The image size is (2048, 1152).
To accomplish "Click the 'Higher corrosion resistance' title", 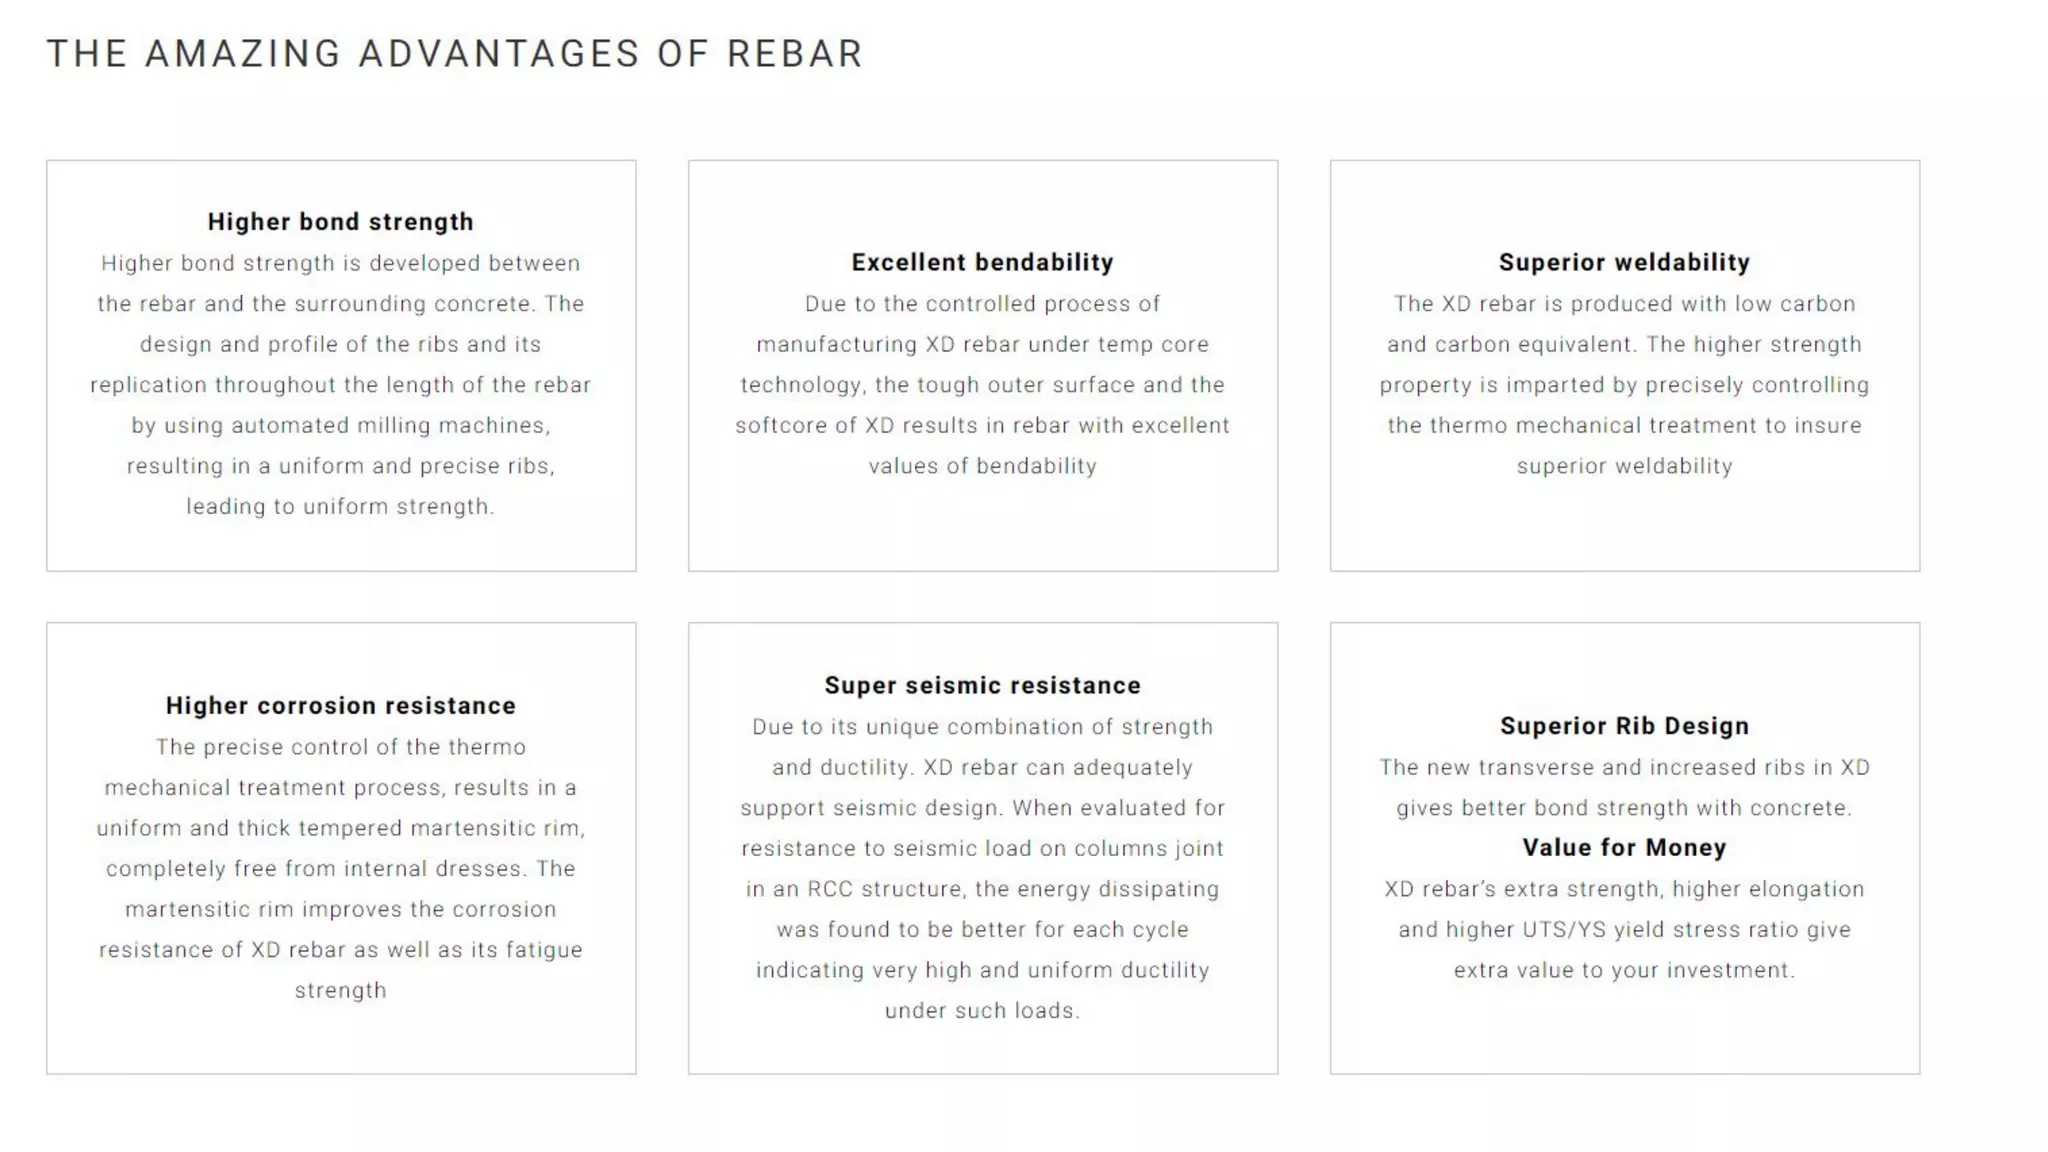I will pos(341,706).
